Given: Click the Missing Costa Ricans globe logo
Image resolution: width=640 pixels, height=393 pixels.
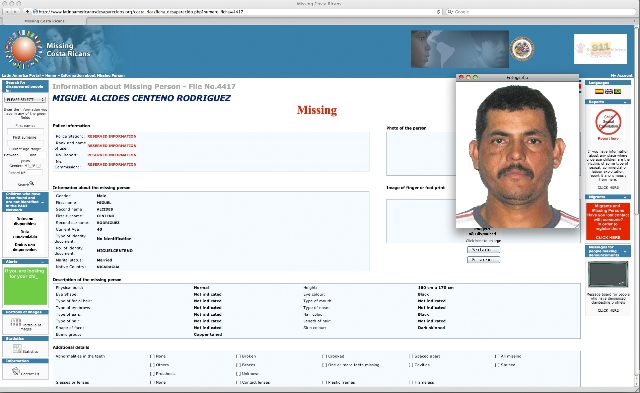Looking at the screenshot, I should pos(23,49).
